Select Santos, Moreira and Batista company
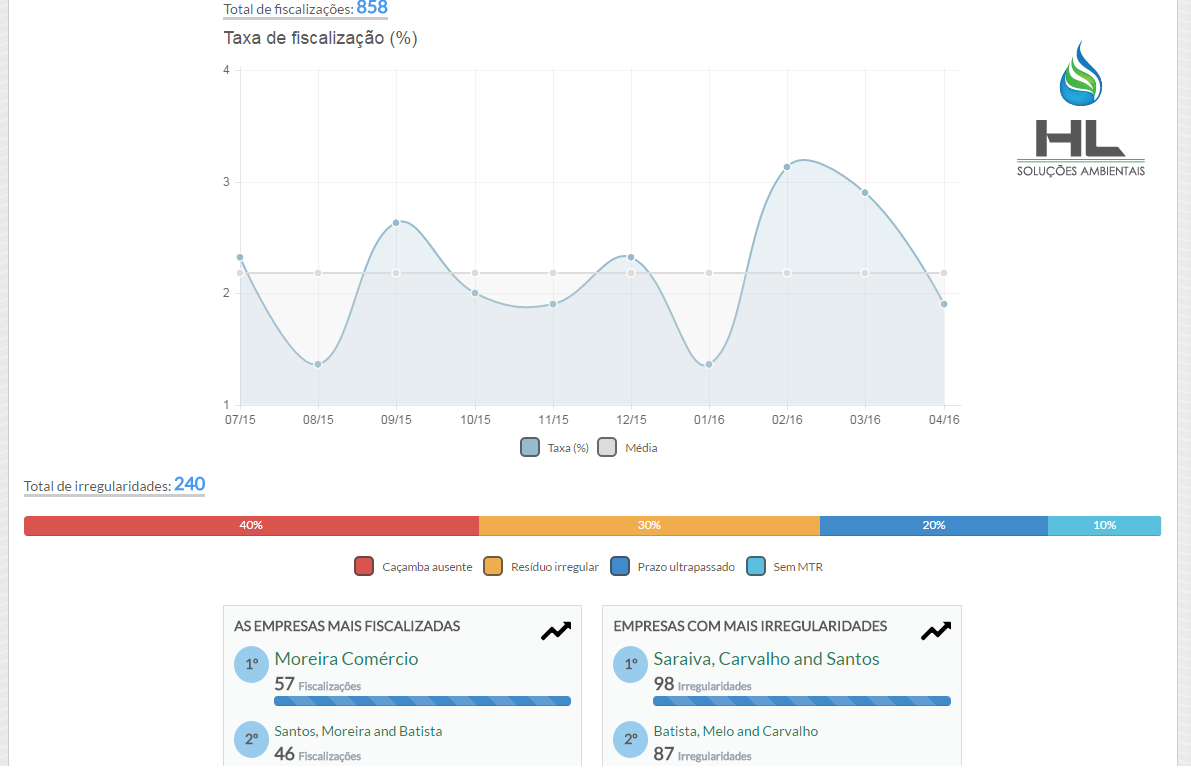The image size is (1191, 771). click(358, 731)
